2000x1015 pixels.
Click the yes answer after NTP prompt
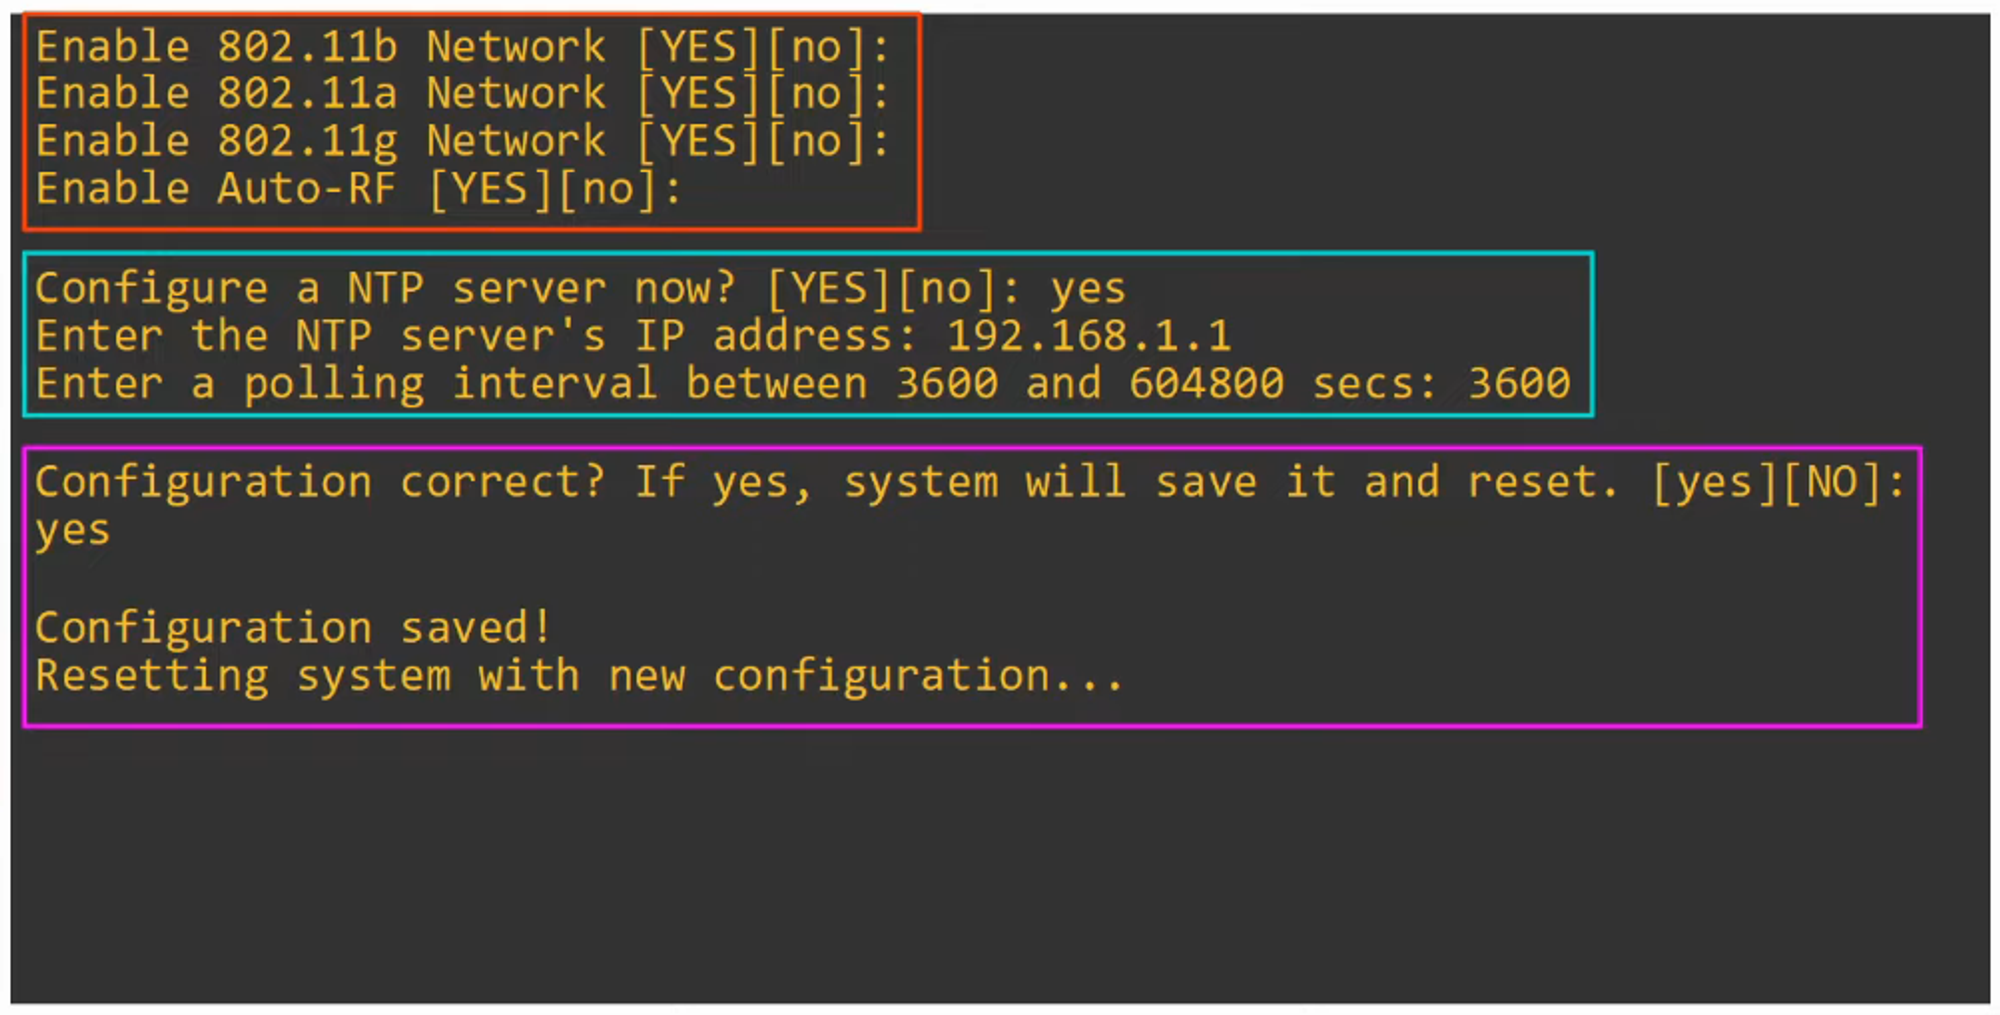(1088, 290)
